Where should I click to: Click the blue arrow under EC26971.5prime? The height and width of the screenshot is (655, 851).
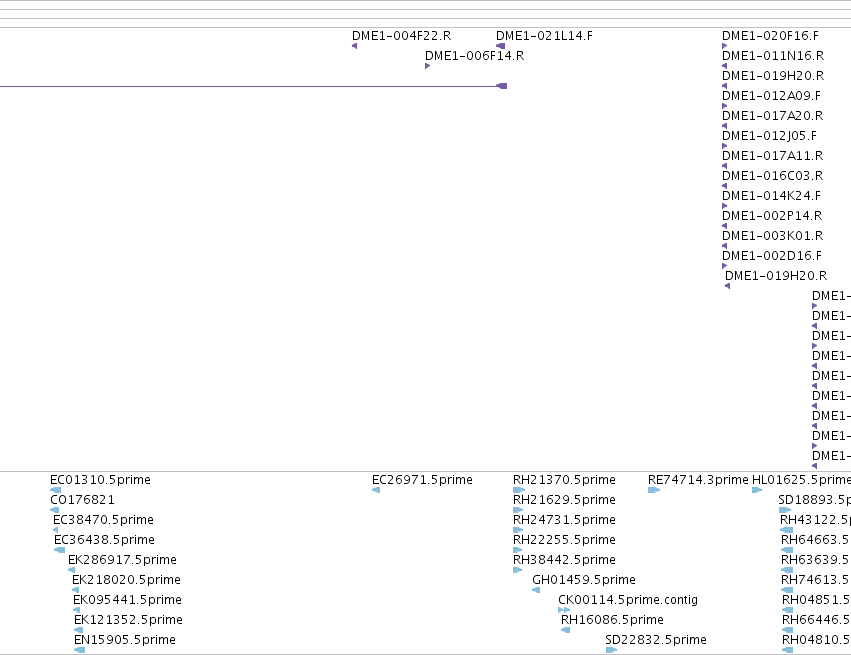376,490
